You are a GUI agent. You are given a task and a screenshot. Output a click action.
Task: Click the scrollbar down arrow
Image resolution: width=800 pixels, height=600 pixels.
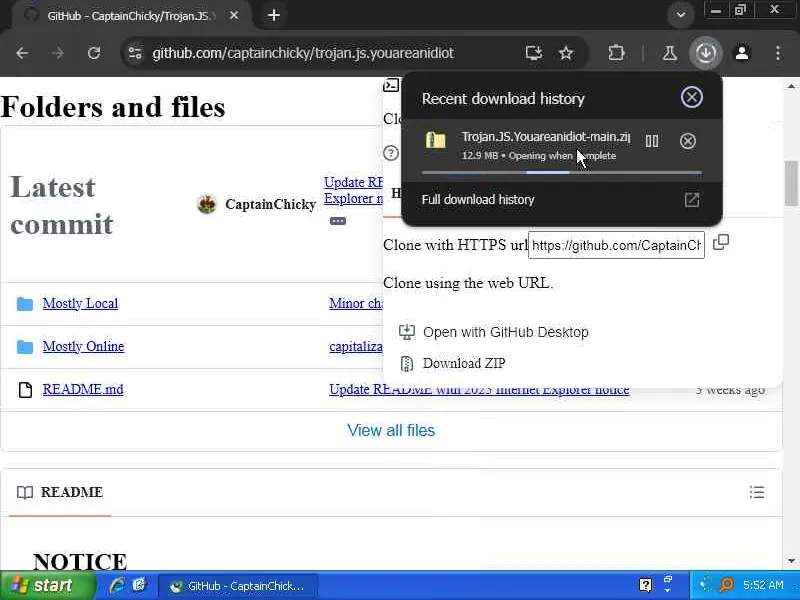(x=791, y=561)
